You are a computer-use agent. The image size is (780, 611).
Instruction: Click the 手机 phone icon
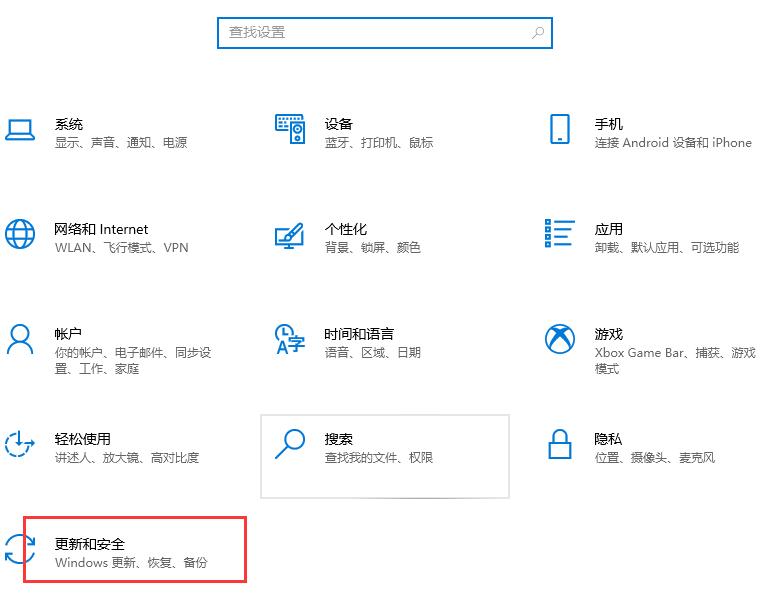point(560,129)
